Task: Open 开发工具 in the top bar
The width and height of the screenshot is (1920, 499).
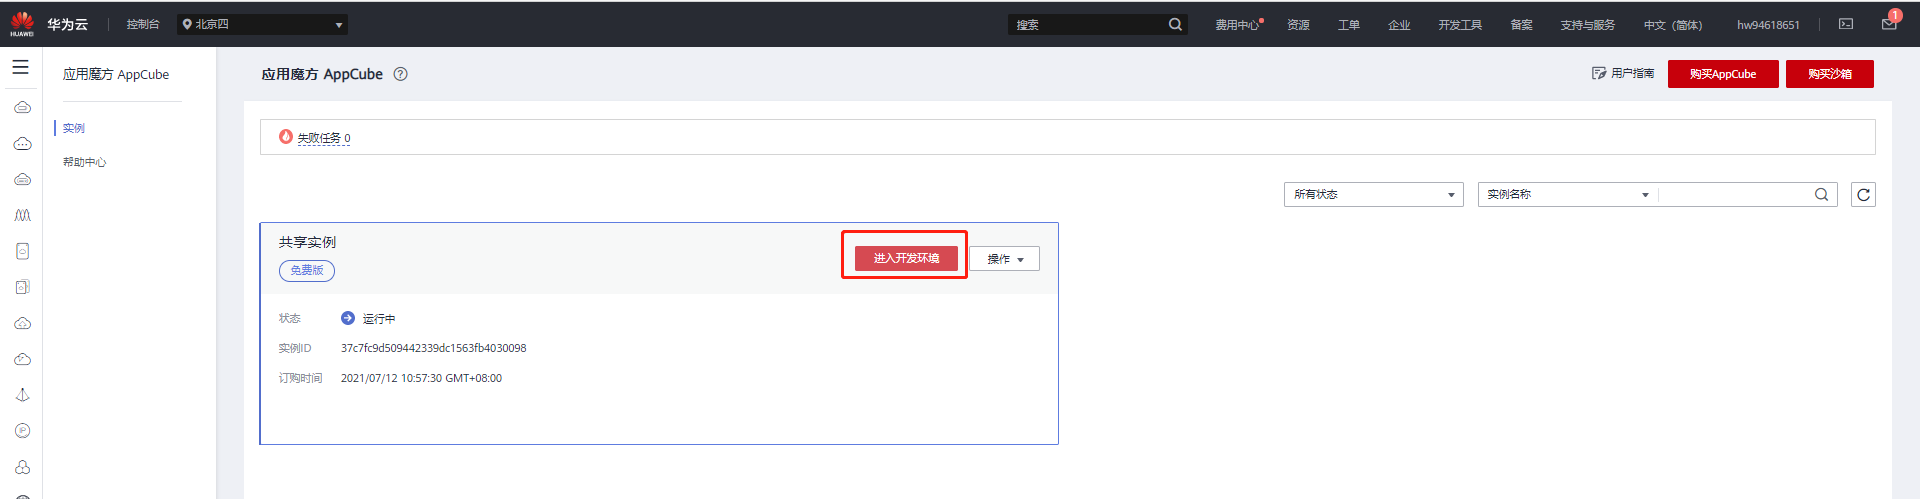Action: coord(1460,25)
